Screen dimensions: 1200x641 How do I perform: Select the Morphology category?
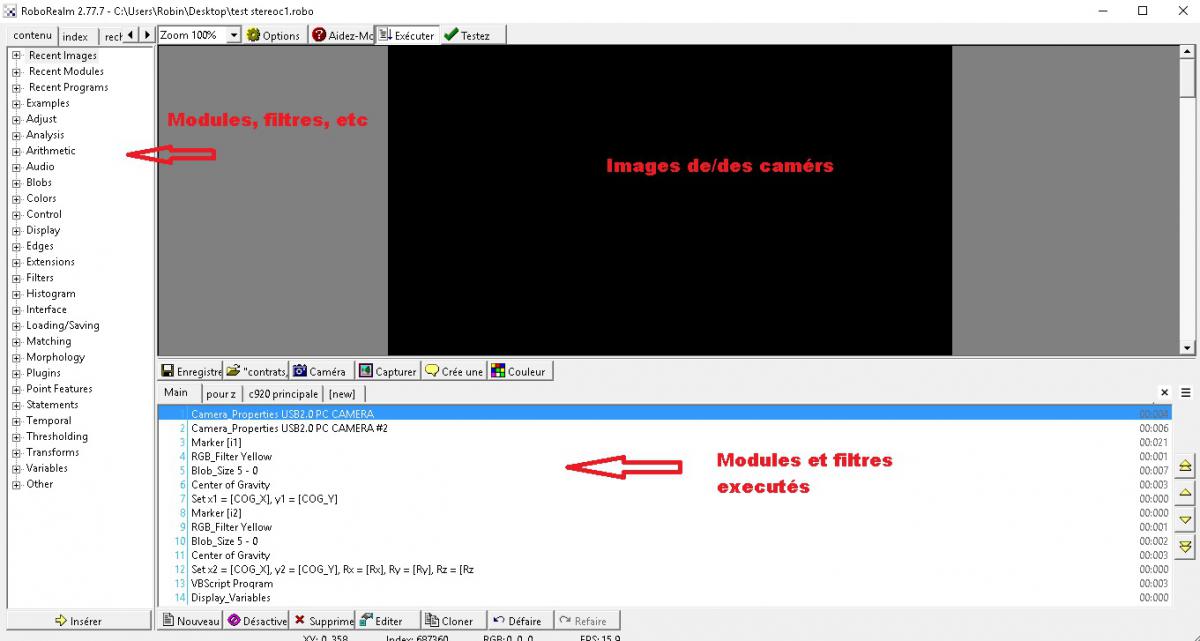pyautogui.click(x=56, y=357)
